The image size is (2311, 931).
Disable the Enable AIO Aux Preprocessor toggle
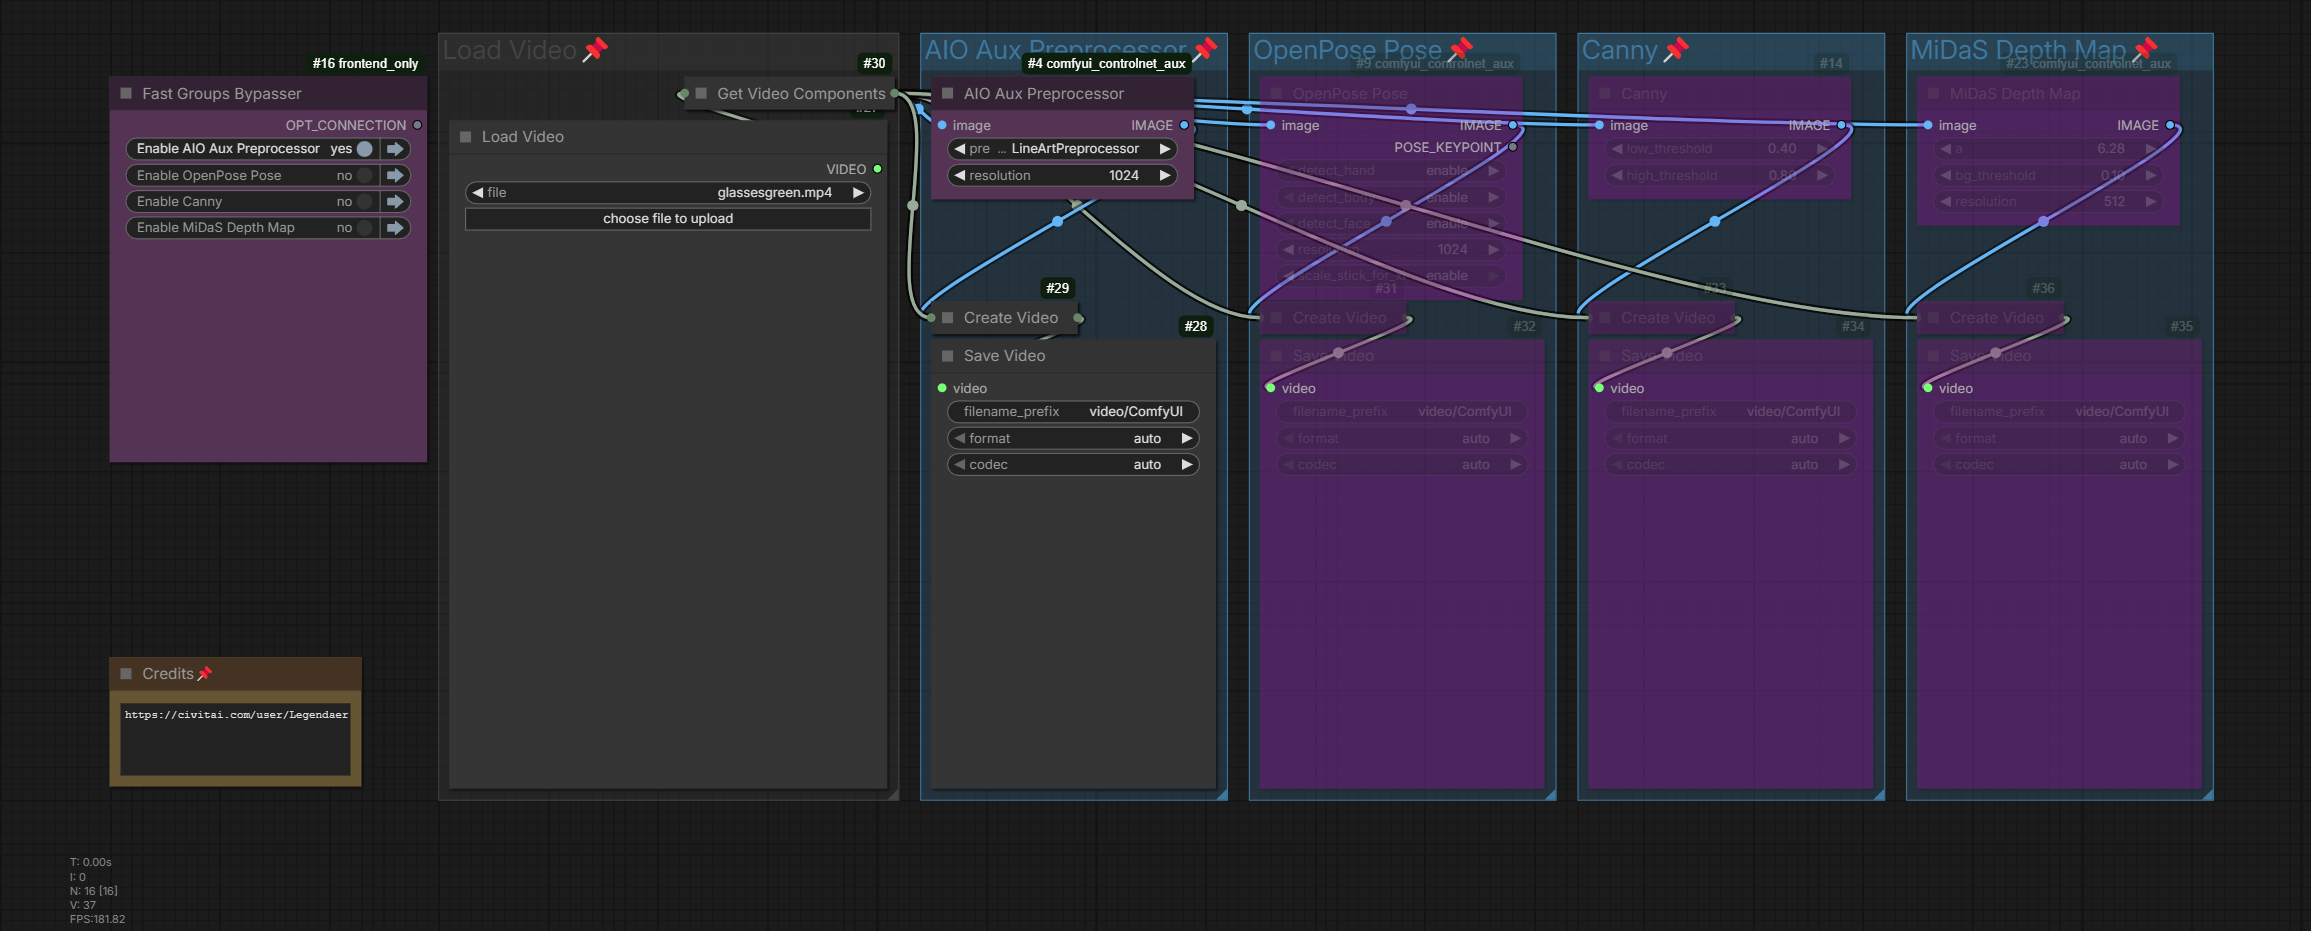365,149
